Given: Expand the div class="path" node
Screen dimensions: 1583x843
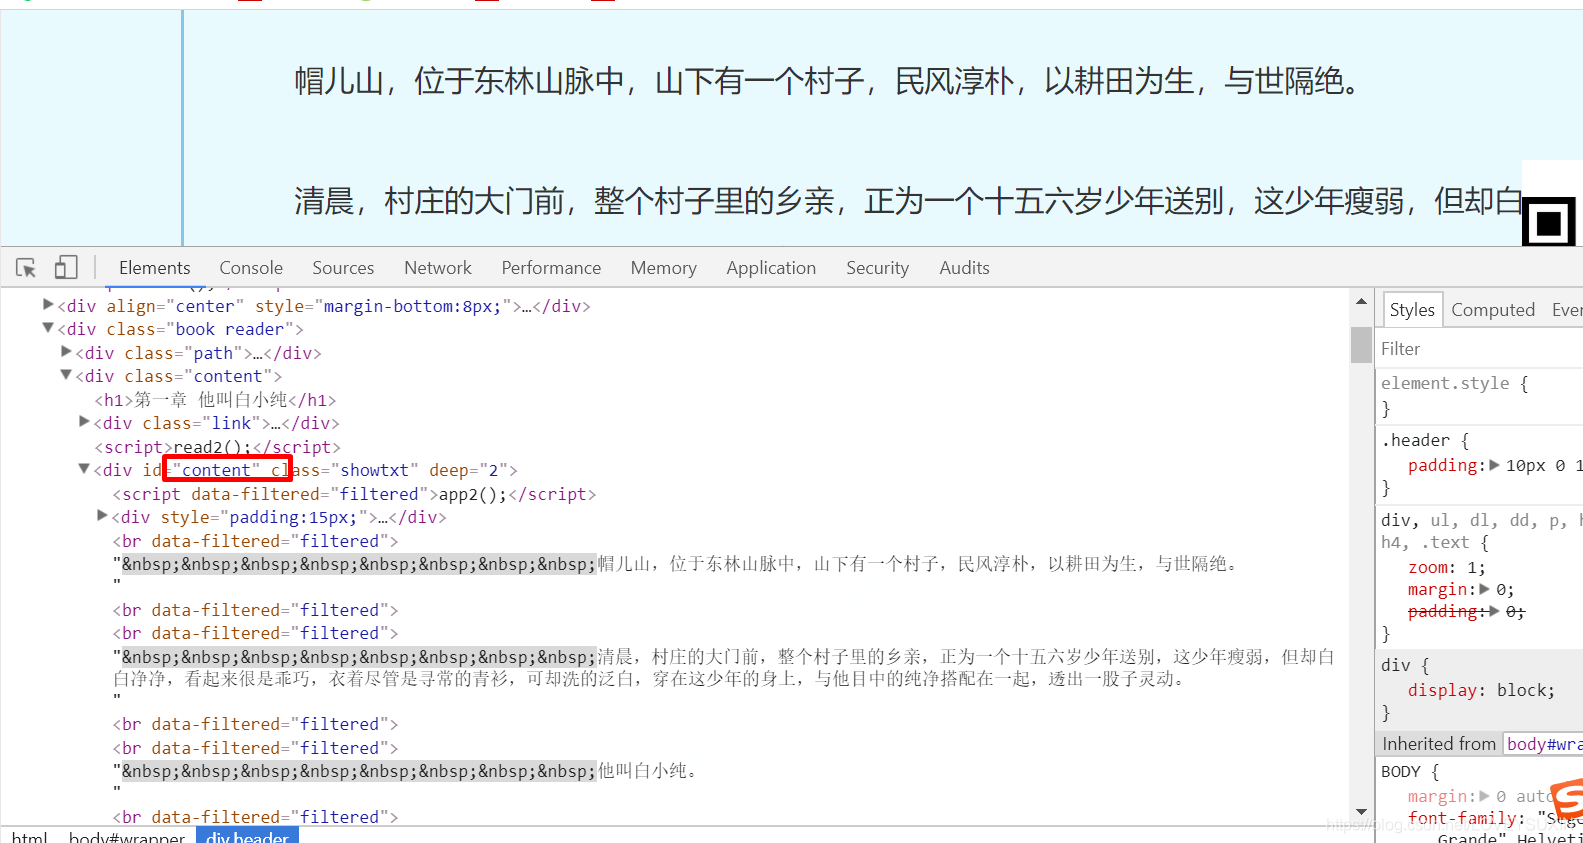Looking at the screenshot, I should [66, 352].
